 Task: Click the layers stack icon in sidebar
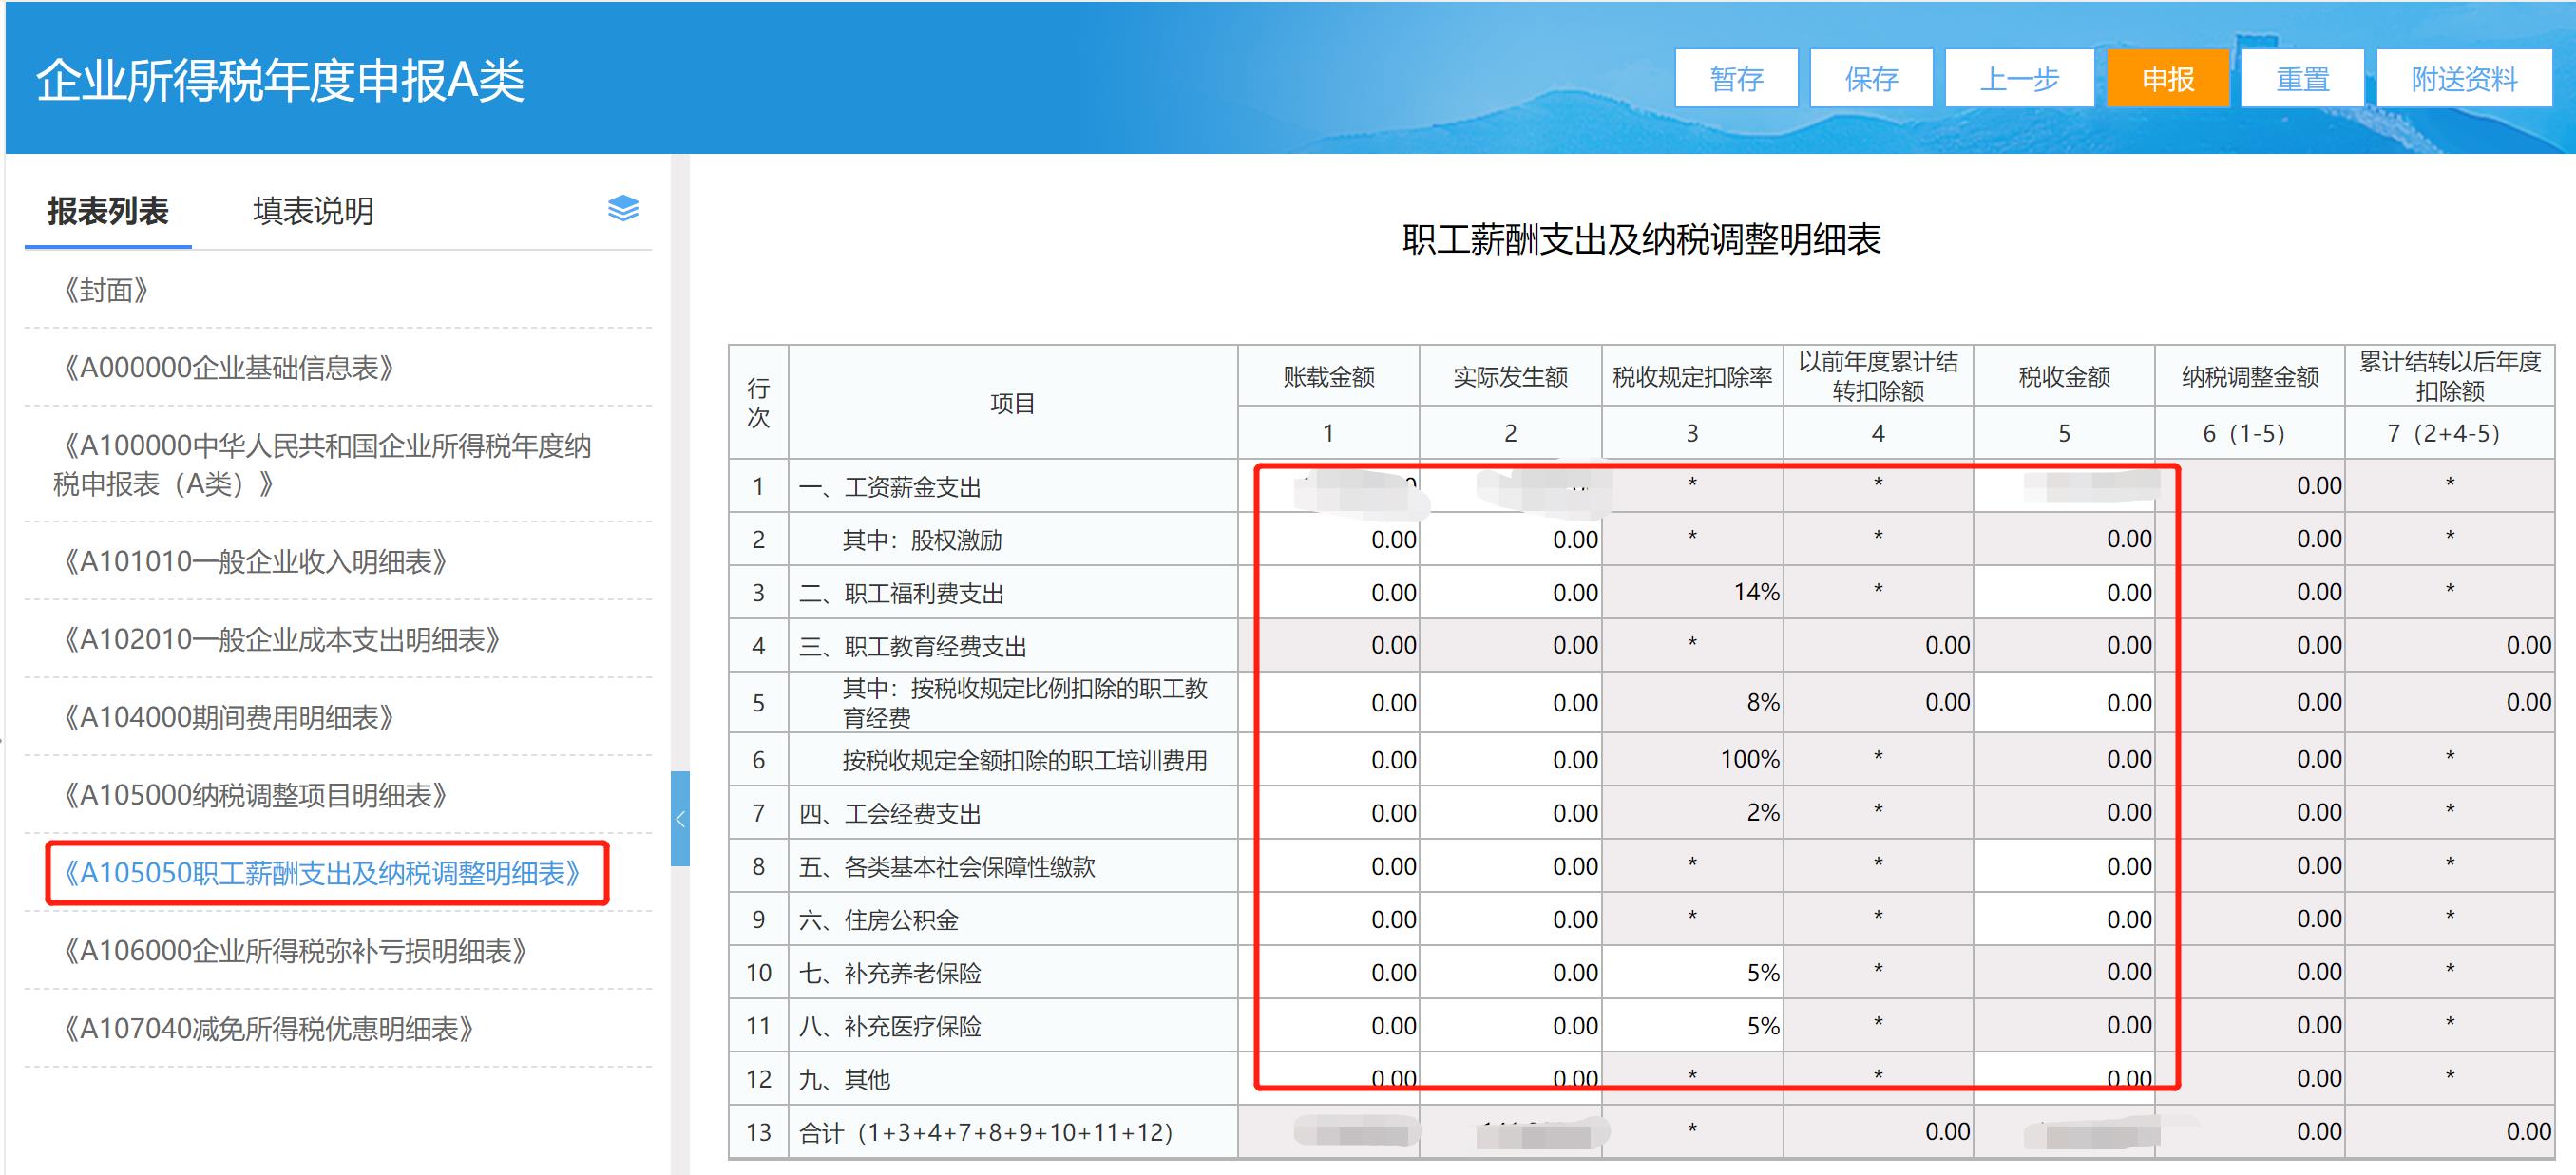623,208
